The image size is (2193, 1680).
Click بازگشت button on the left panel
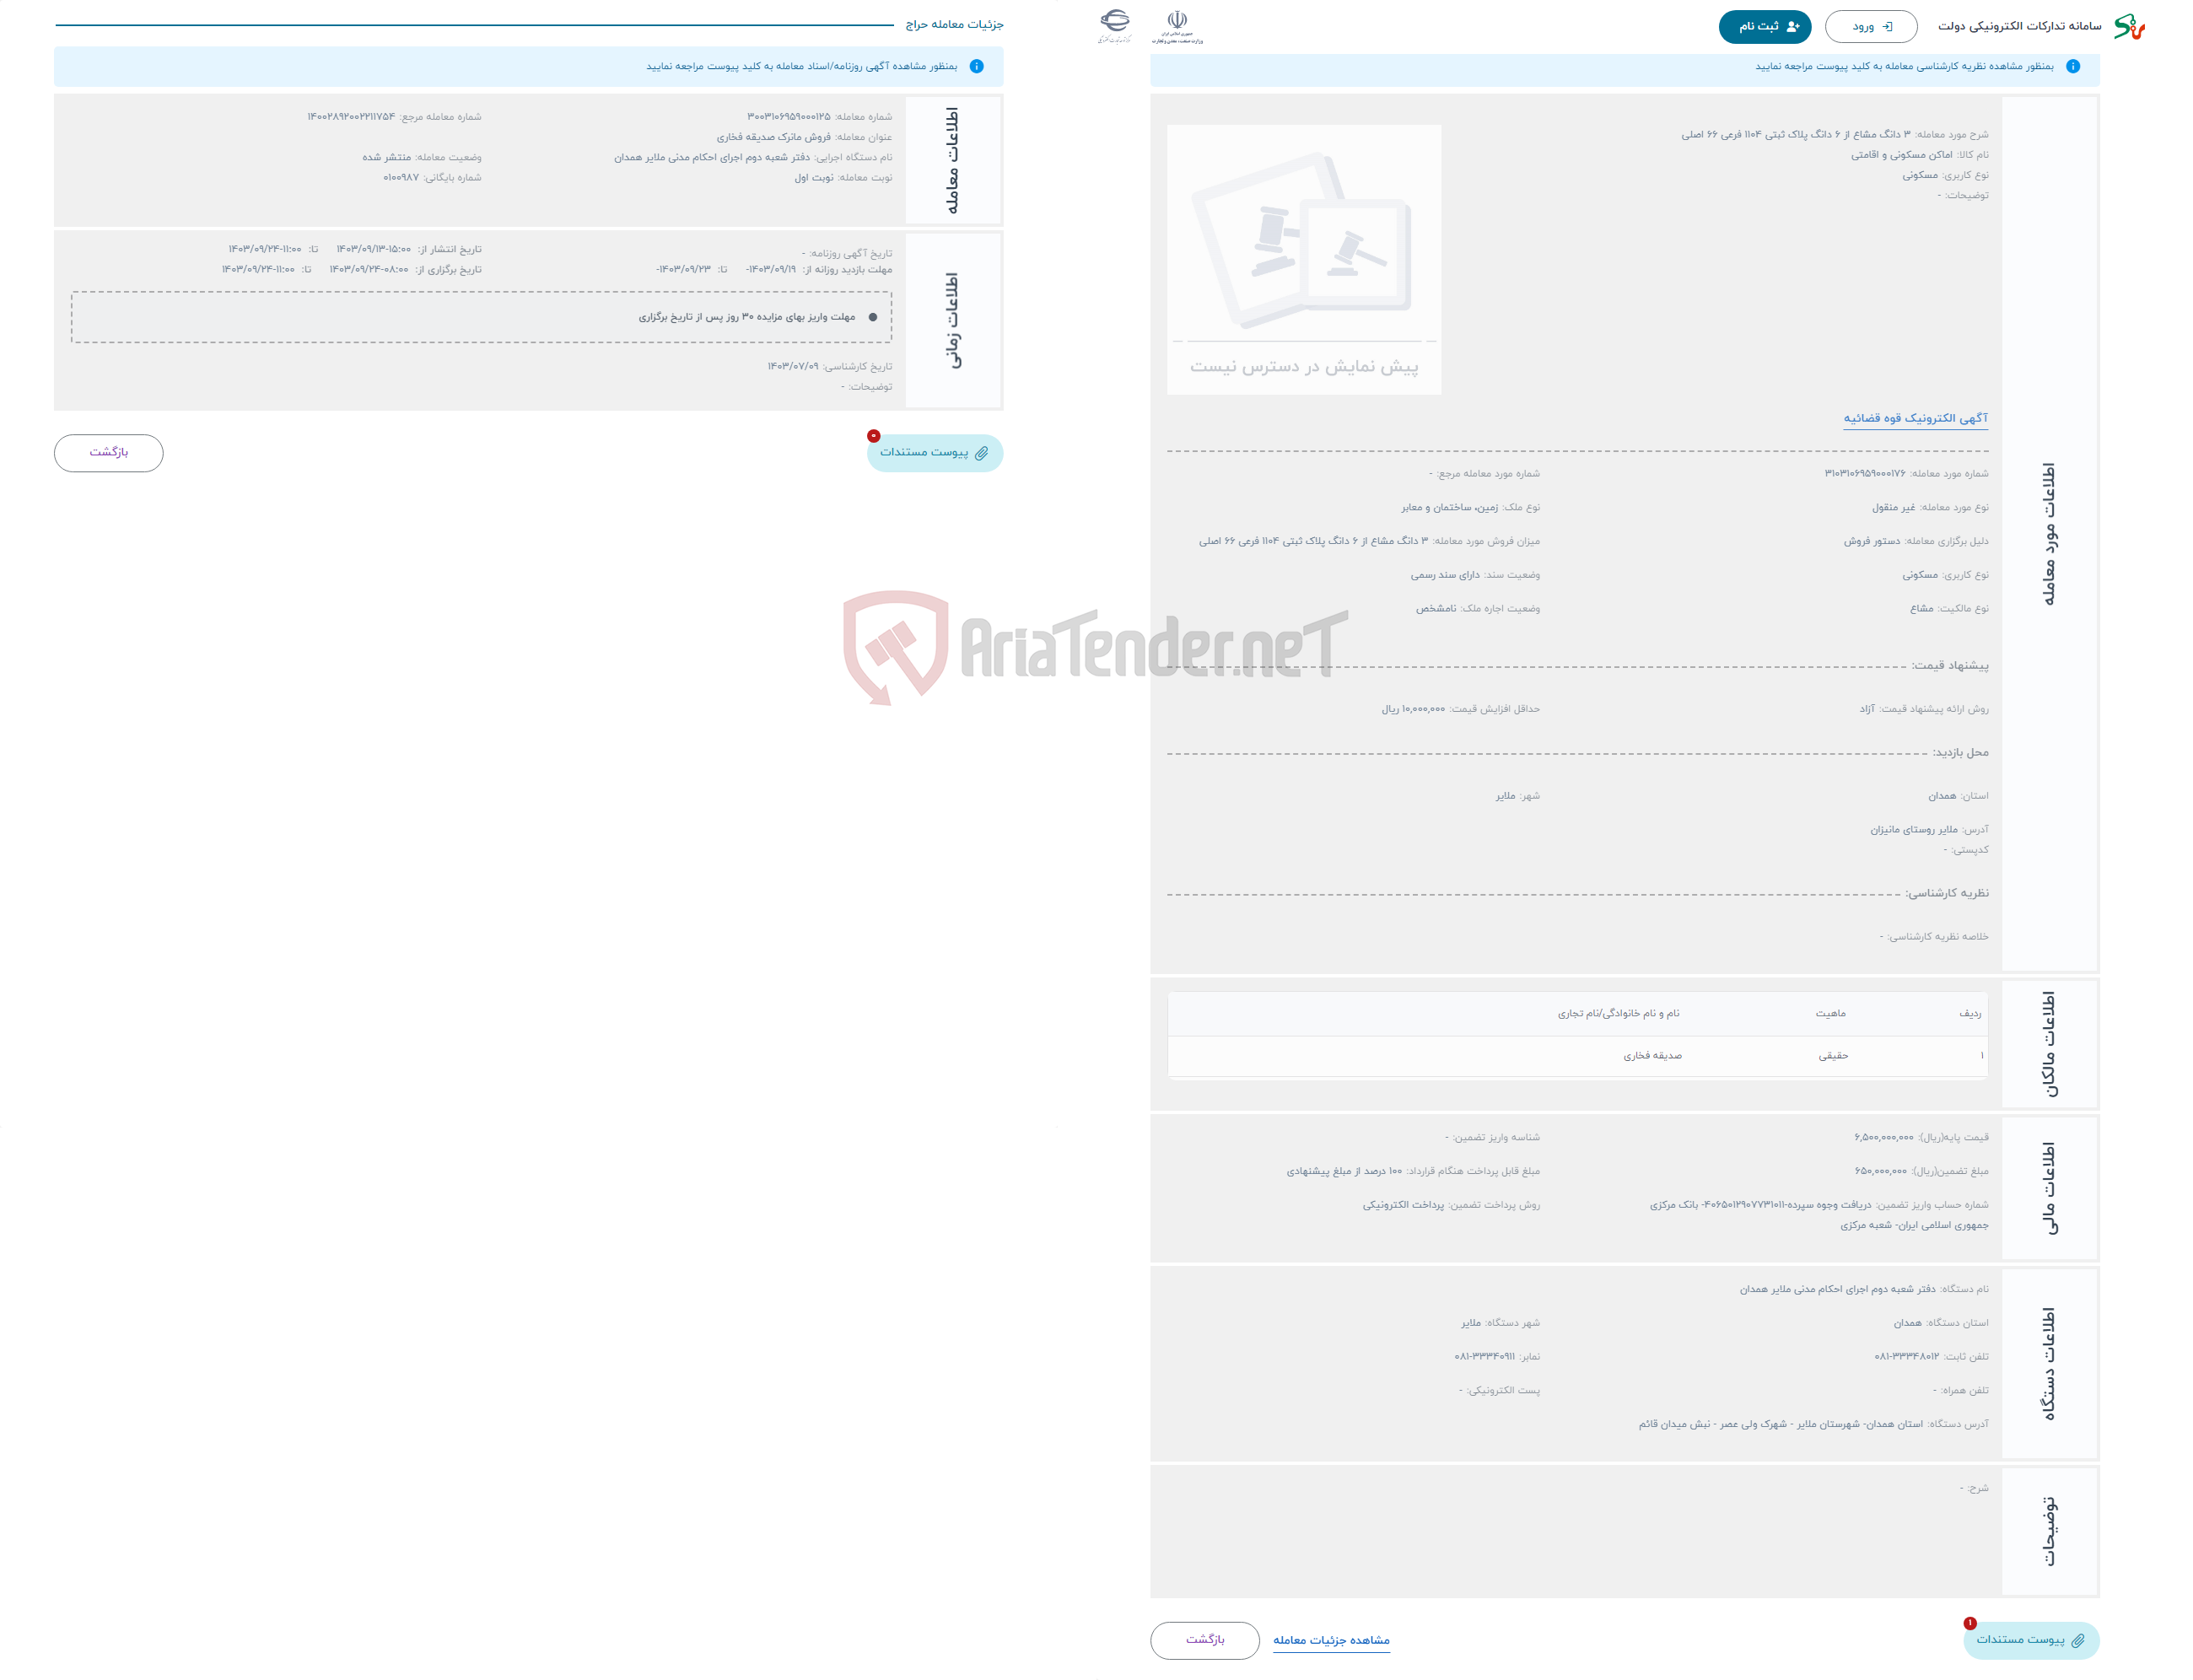click(108, 454)
